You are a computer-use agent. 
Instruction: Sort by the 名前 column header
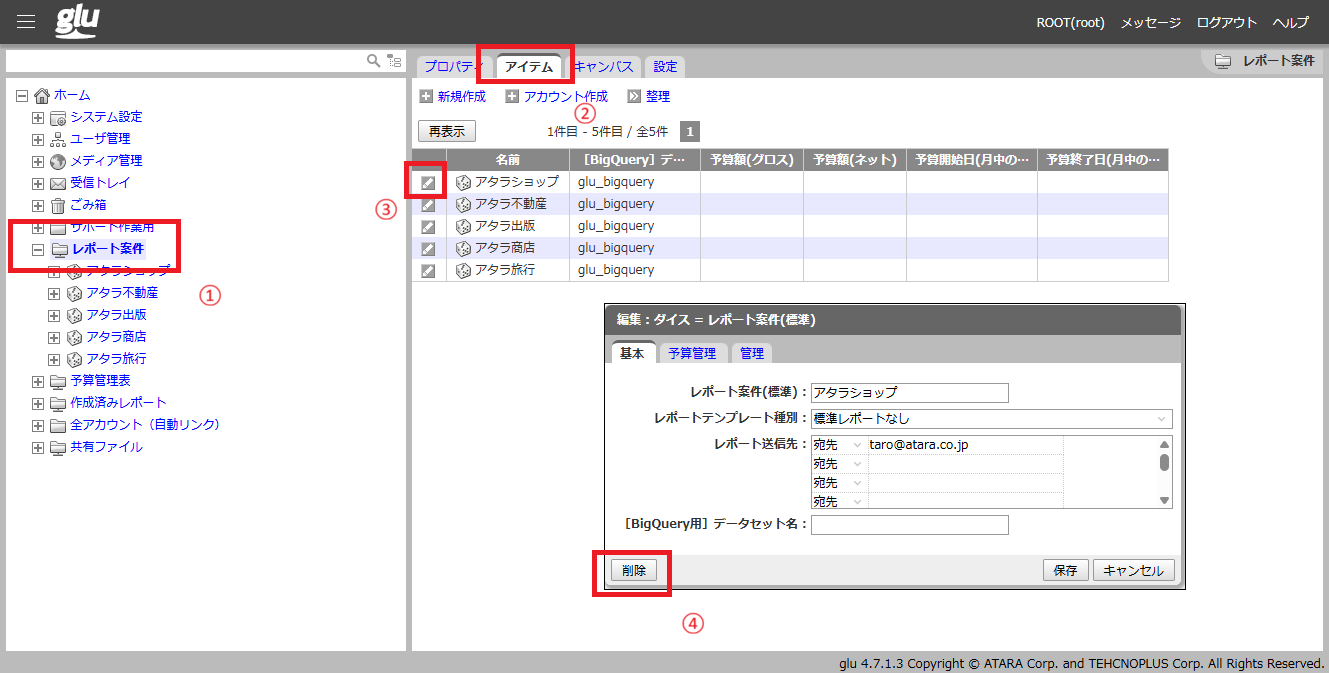[x=508, y=160]
